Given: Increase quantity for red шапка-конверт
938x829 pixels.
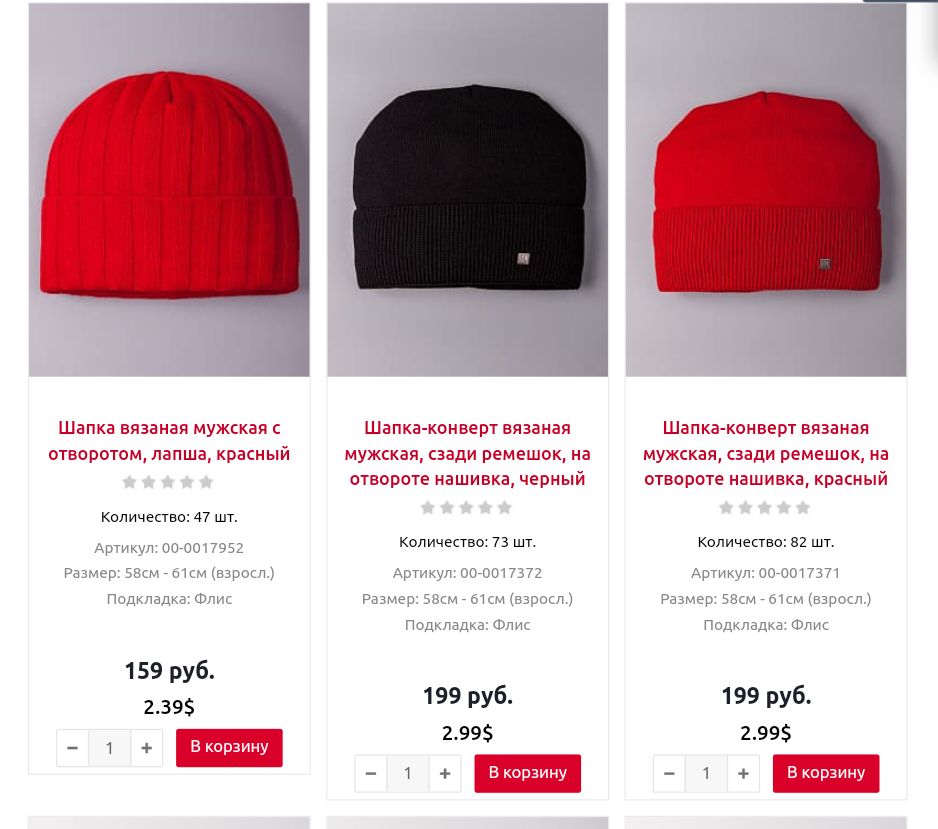Looking at the screenshot, I should click(744, 773).
